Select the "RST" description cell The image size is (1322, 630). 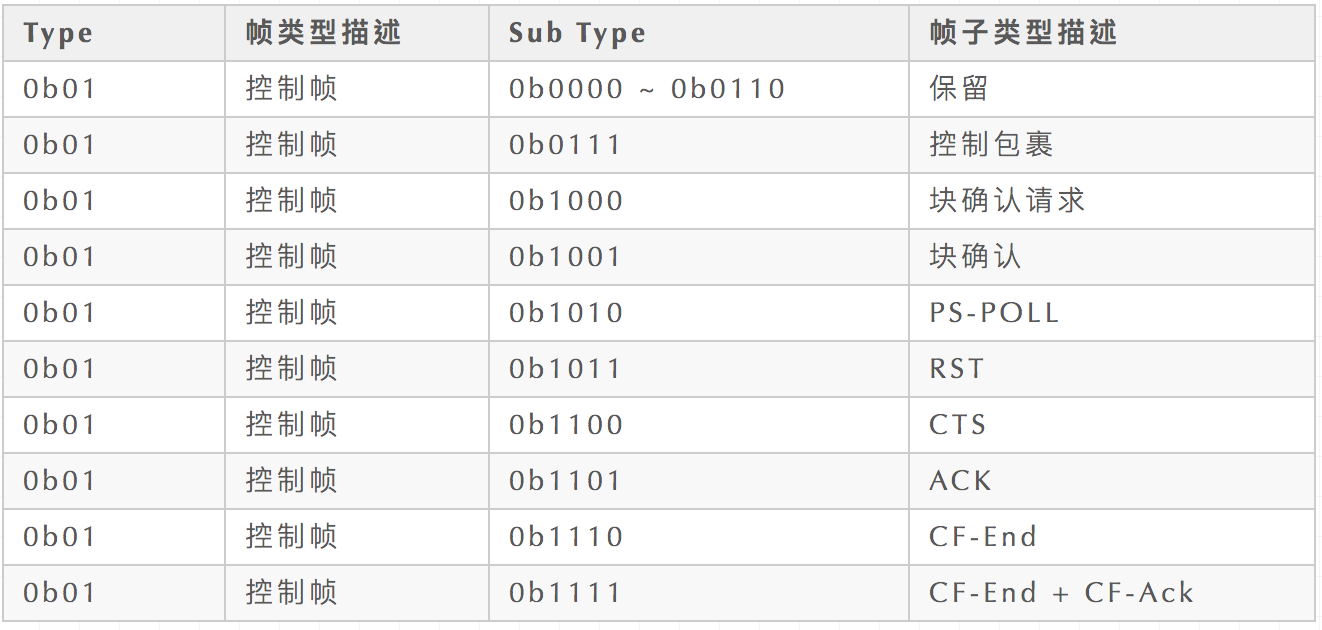pyautogui.click(x=957, y=369)
